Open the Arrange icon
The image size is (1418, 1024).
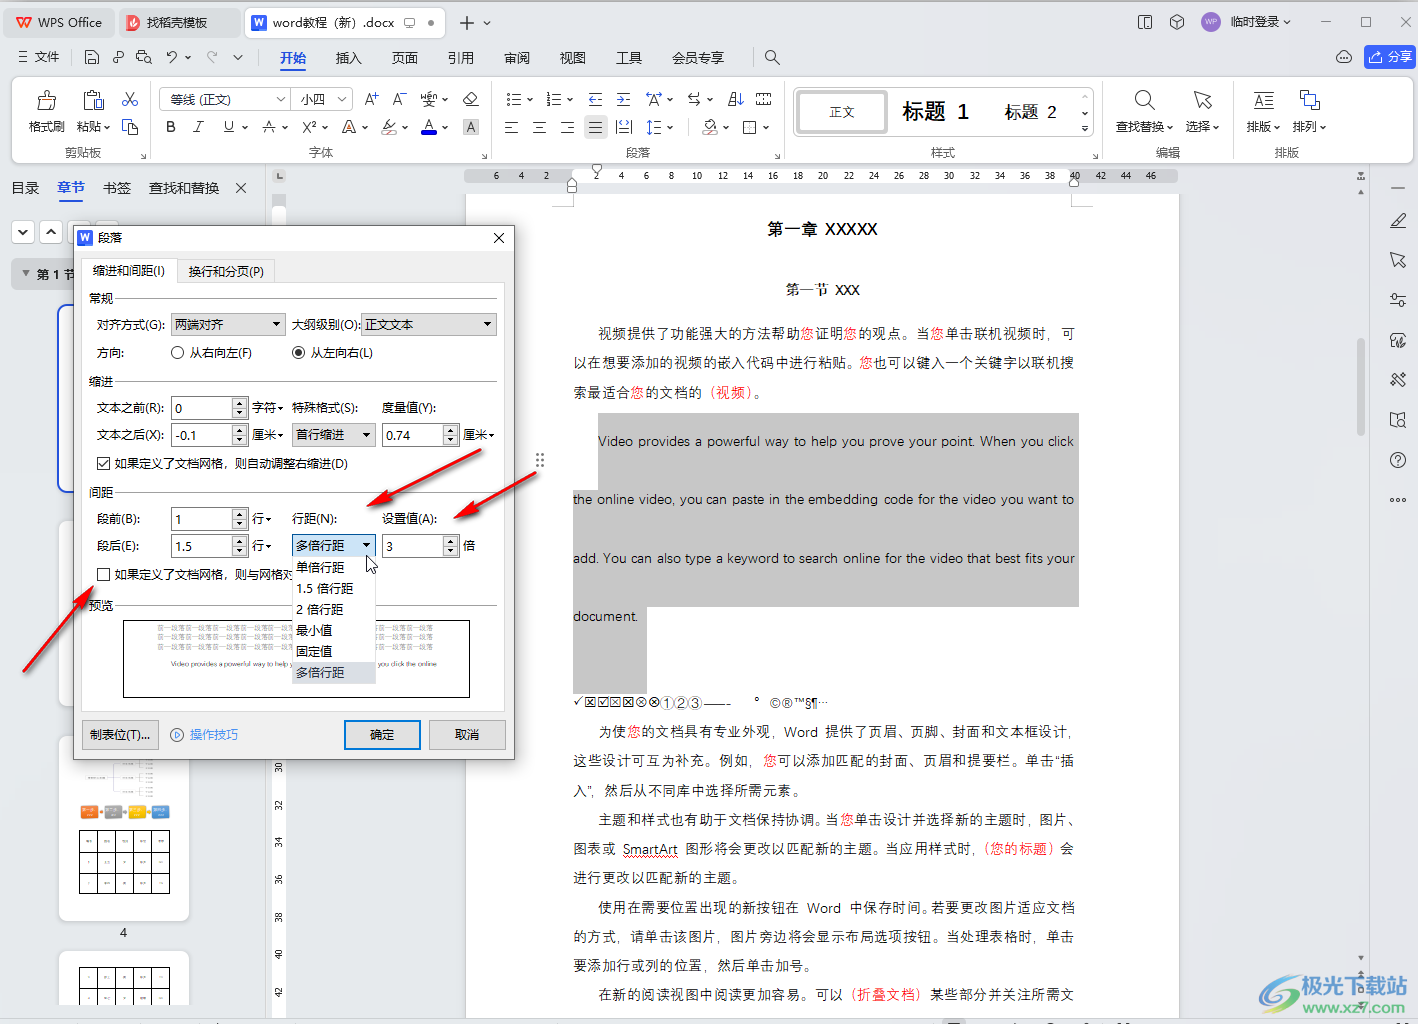click(1309, 100)
